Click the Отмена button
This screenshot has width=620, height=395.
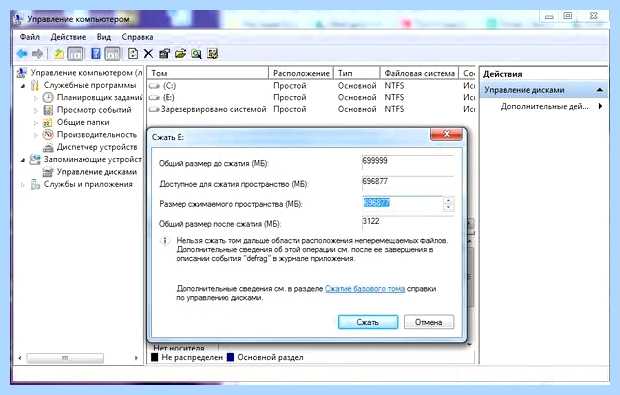coord(429,322)
